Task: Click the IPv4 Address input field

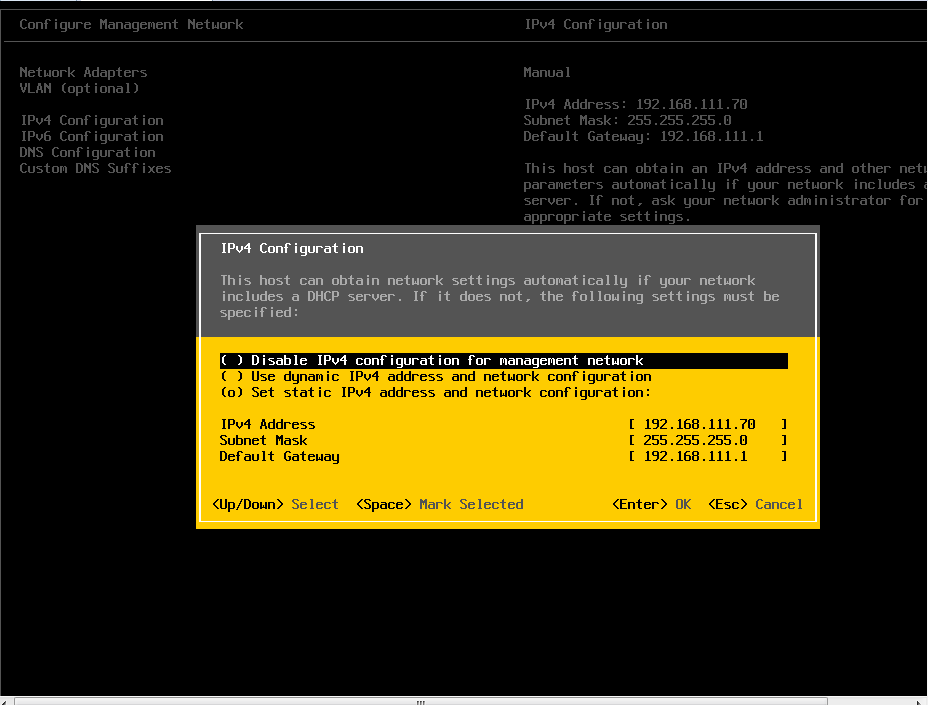Action: (x=707, y=425)
